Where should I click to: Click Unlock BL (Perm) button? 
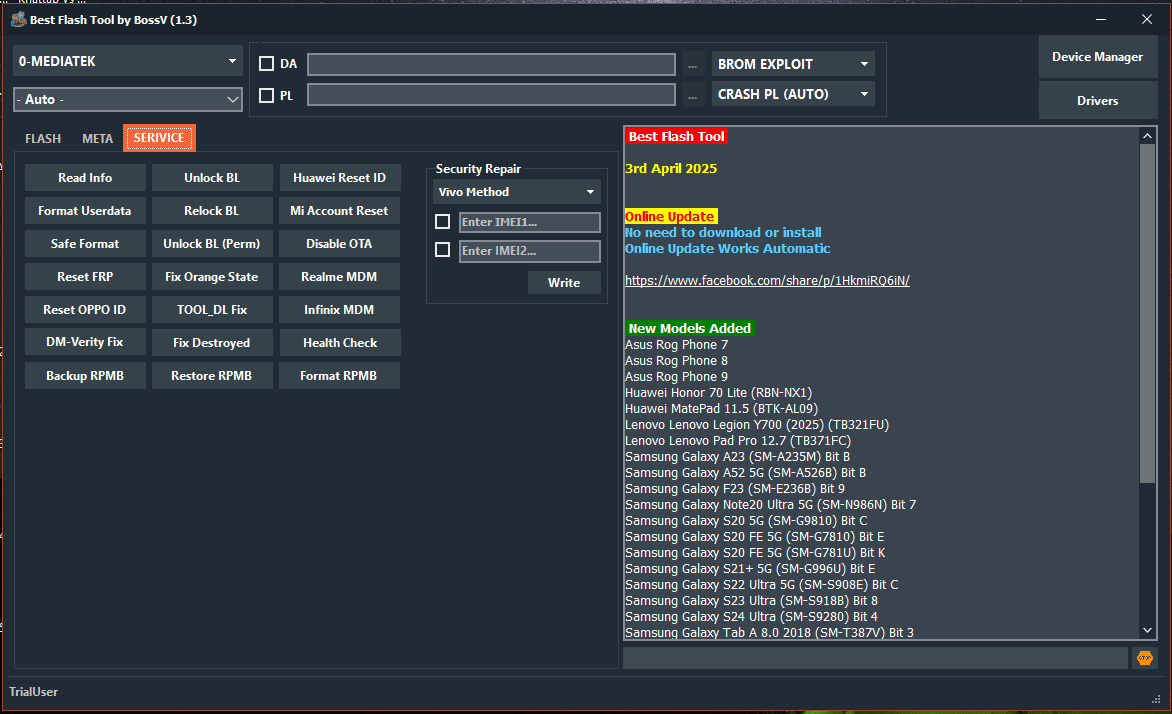(x=212, y=244)
